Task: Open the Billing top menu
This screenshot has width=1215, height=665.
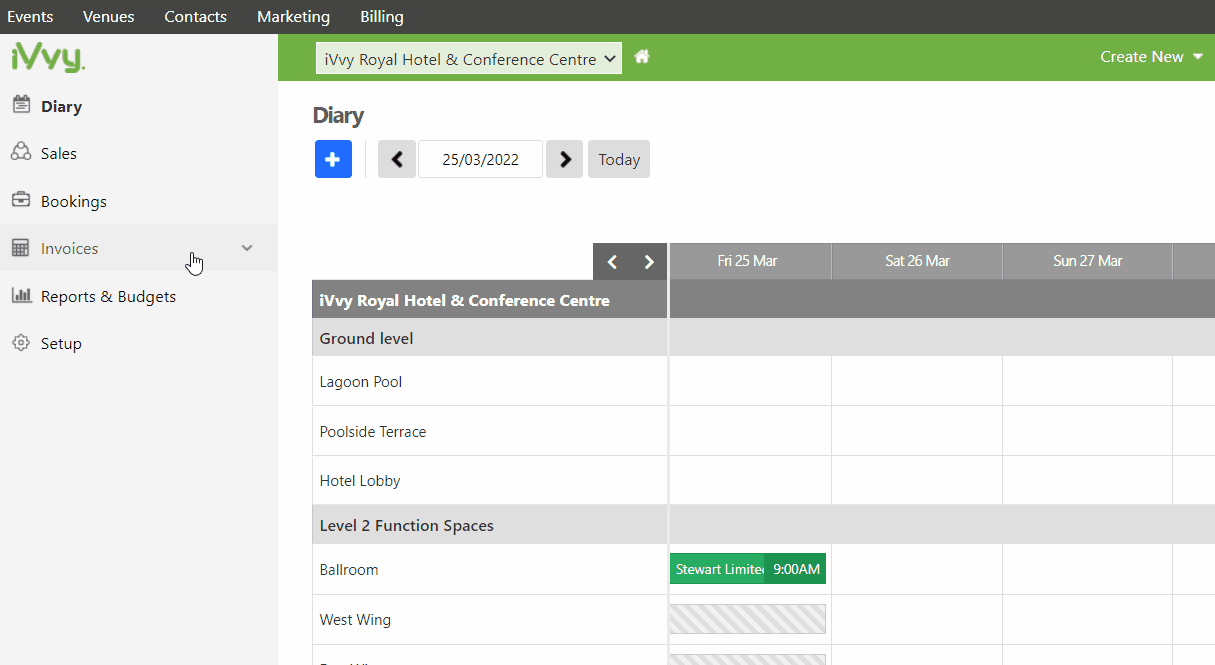Action: 382,17
